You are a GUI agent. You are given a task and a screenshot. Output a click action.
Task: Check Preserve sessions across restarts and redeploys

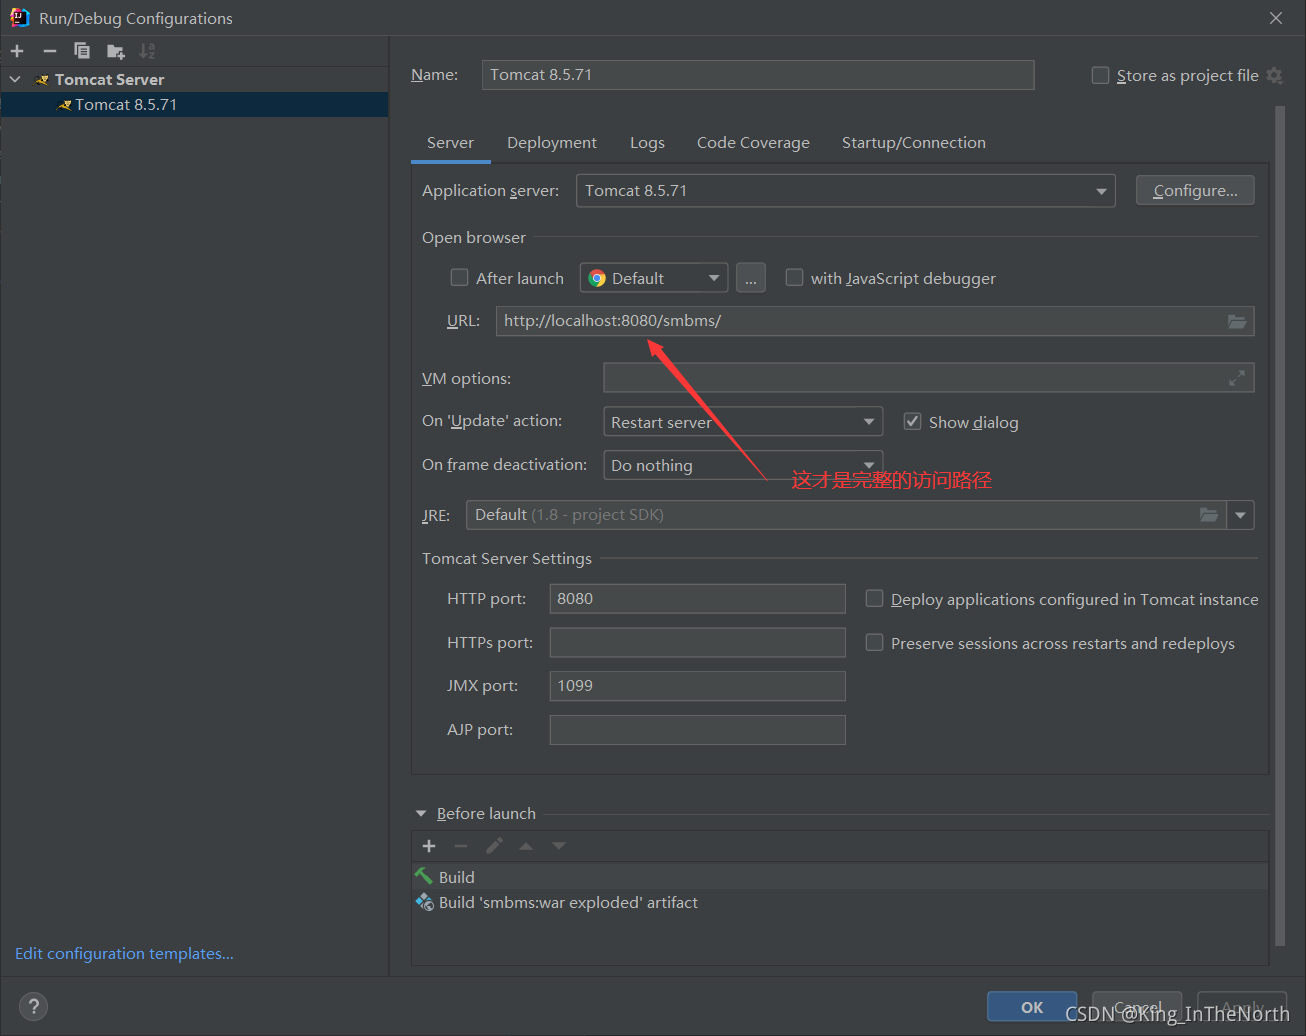874,642
